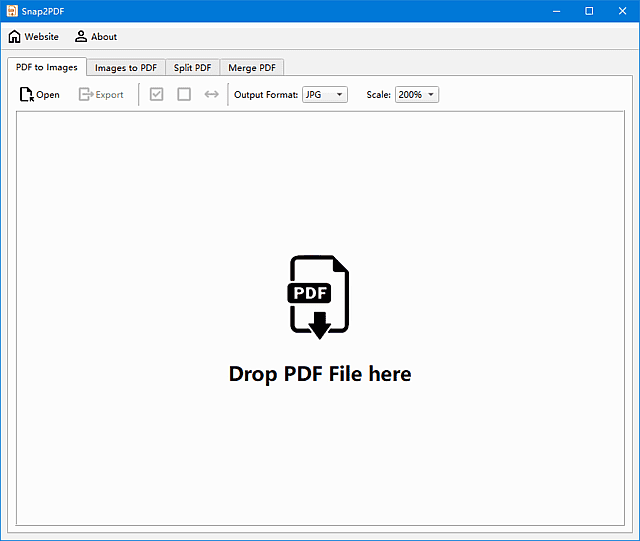Click the Export icon in toolbar
Viewport: 640px width, 541px height.
point(86,95)
